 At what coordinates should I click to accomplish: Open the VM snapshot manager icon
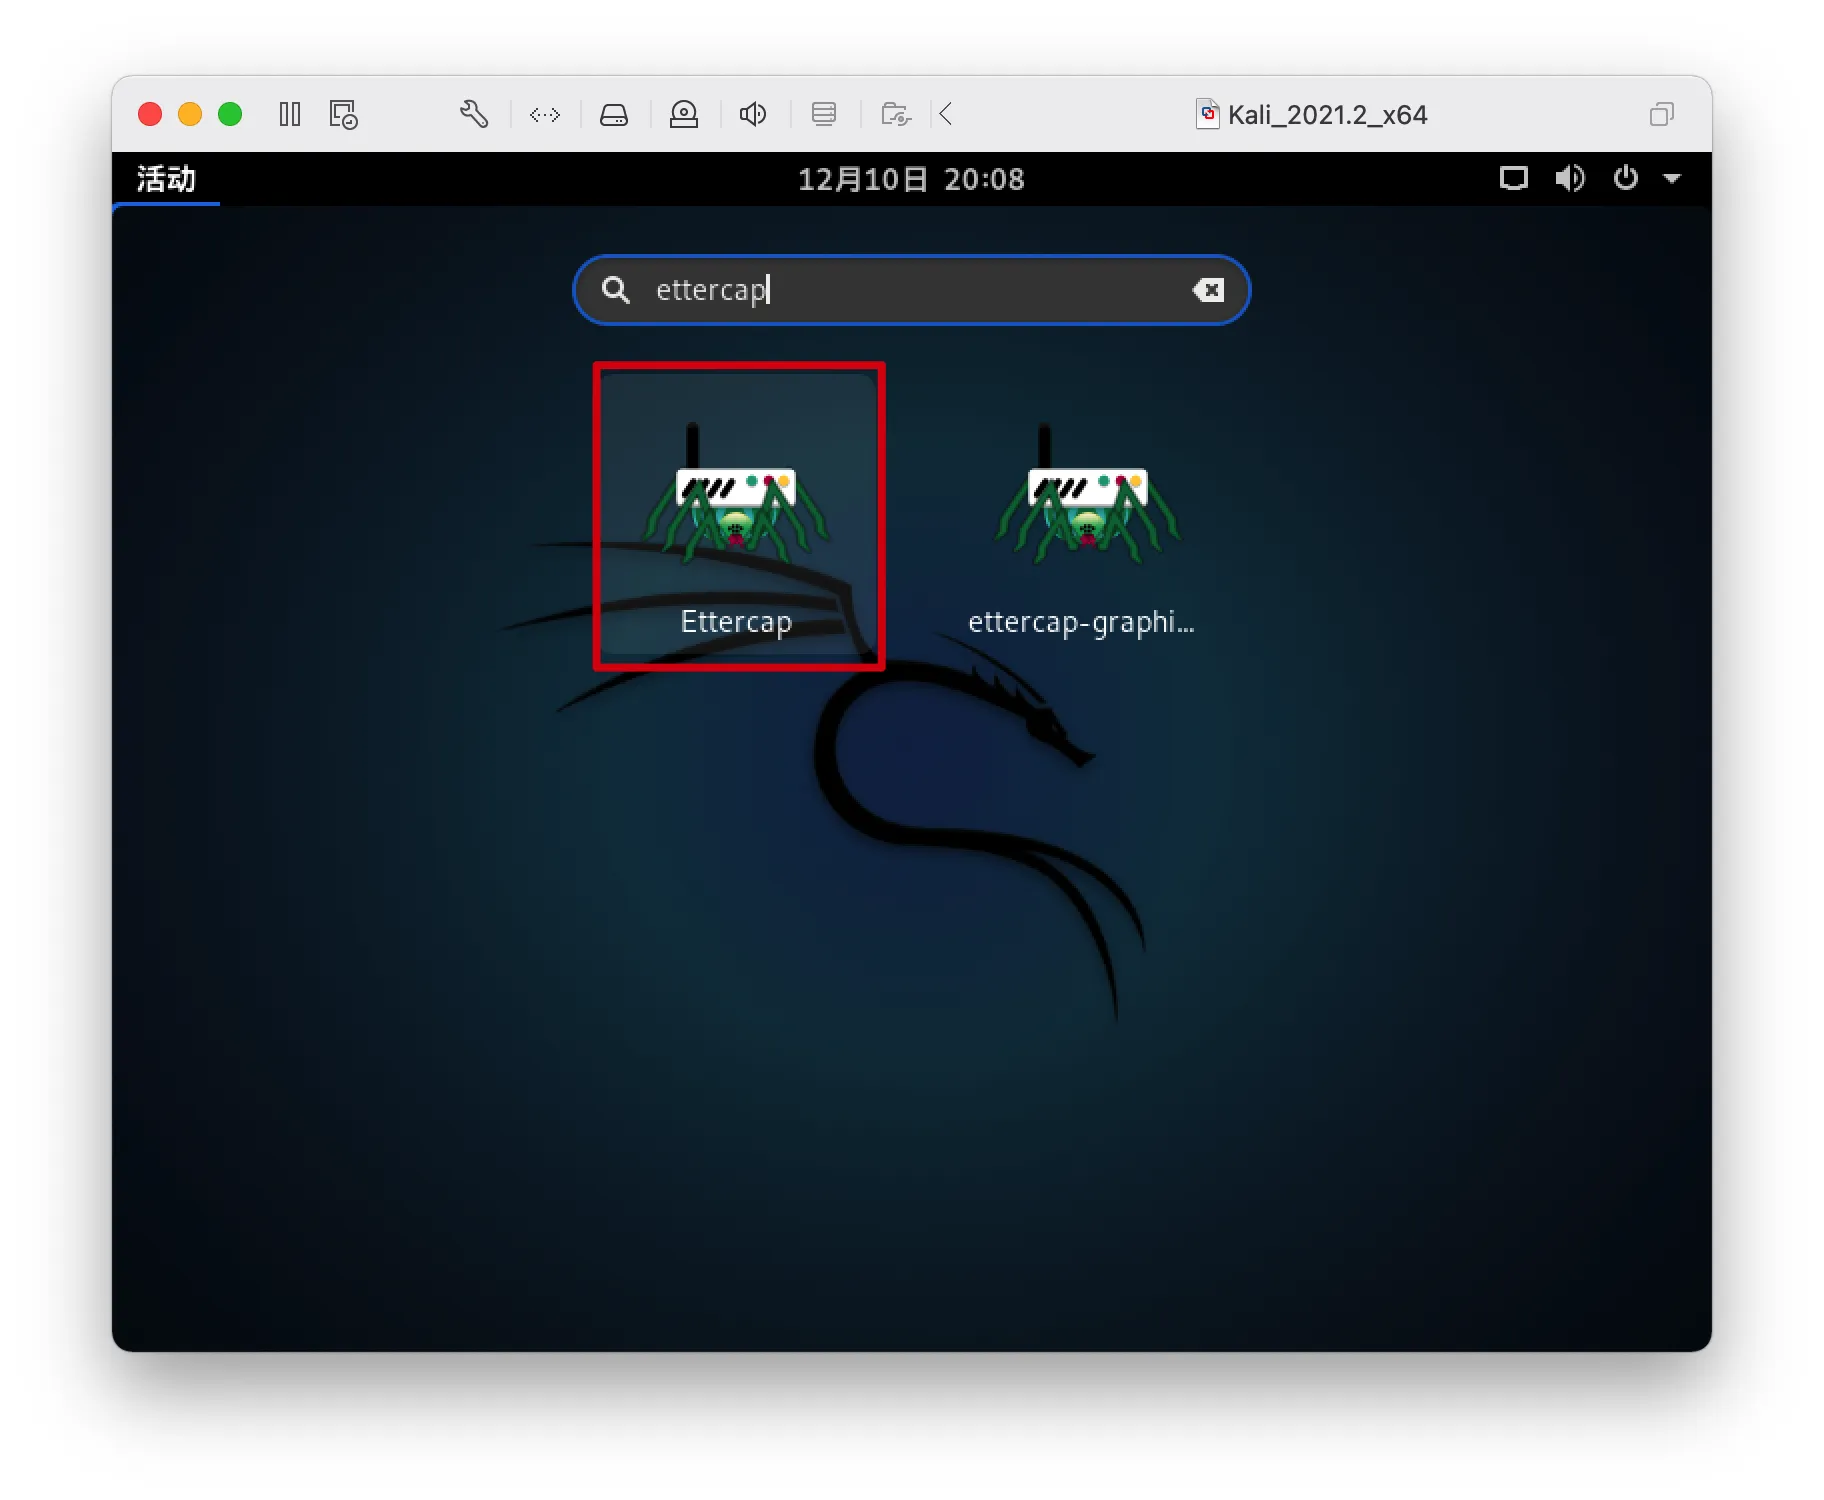[x=344, y=114]
